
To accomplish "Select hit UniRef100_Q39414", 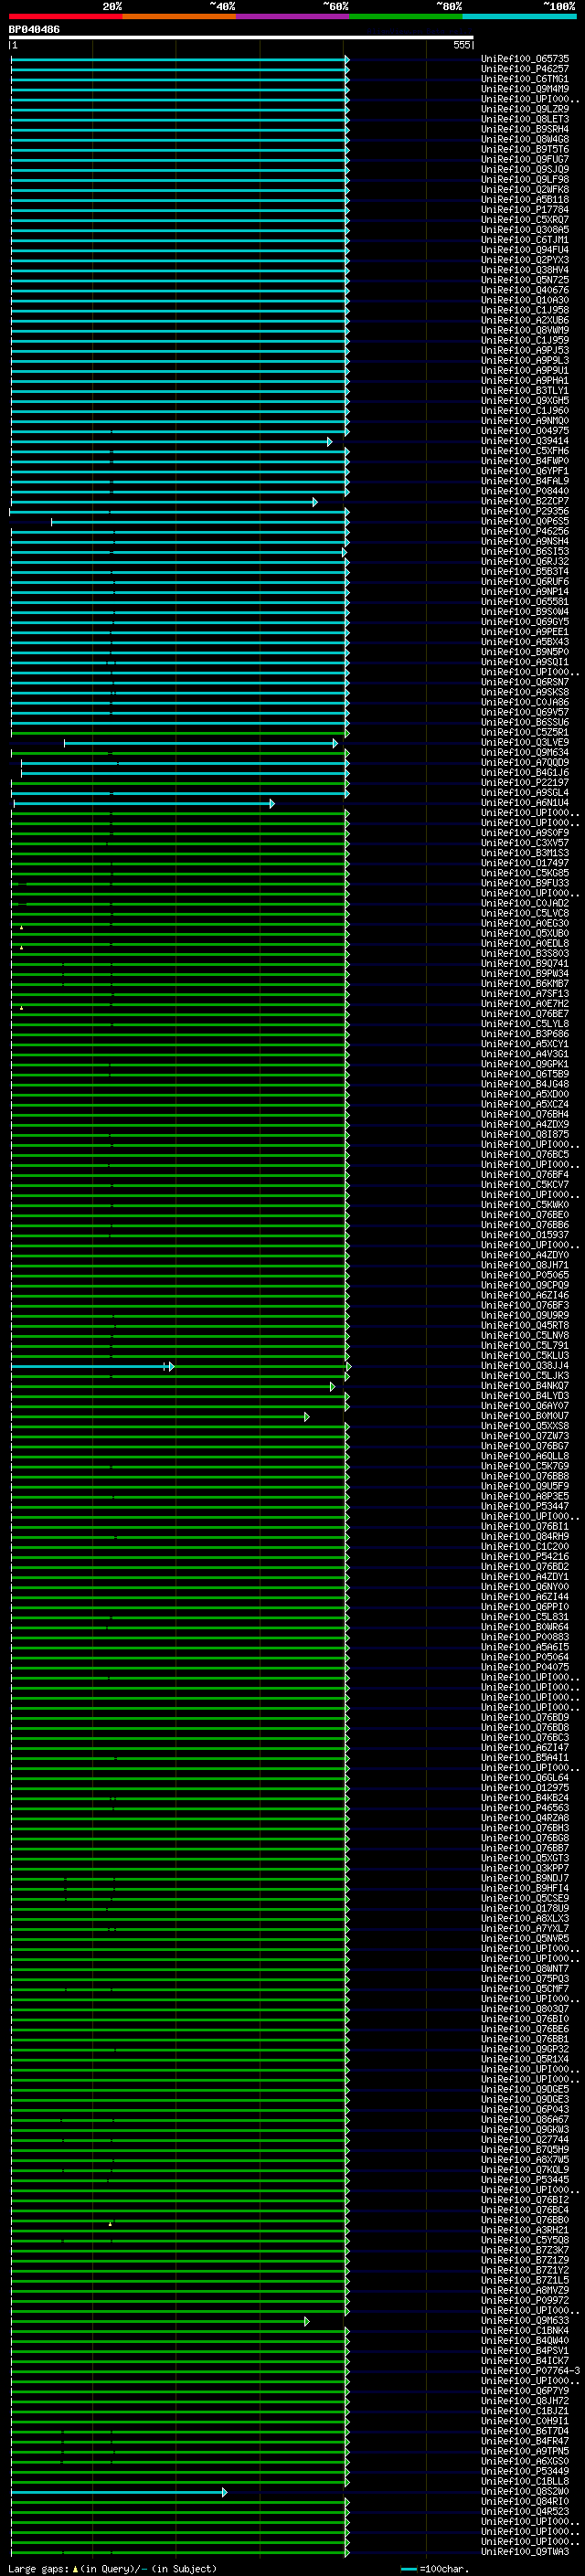I will click(x=525, y=441).
